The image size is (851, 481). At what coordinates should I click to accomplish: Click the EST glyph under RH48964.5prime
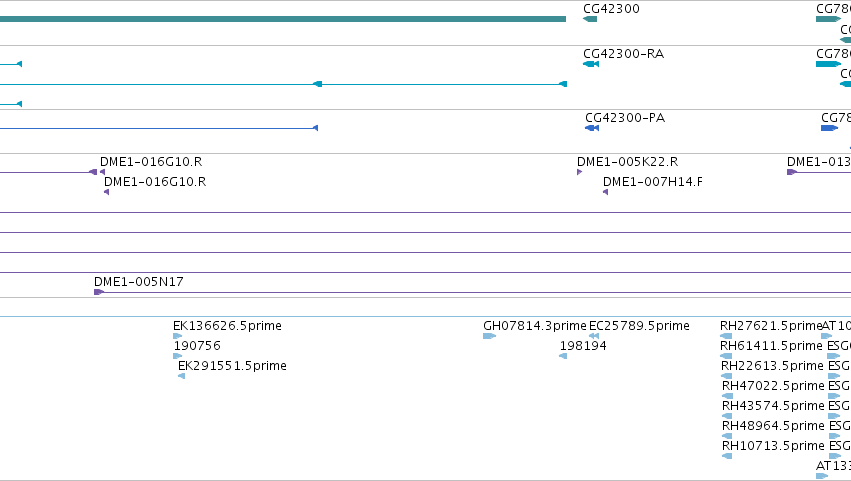pyautogui.click(x=727, y=436)
